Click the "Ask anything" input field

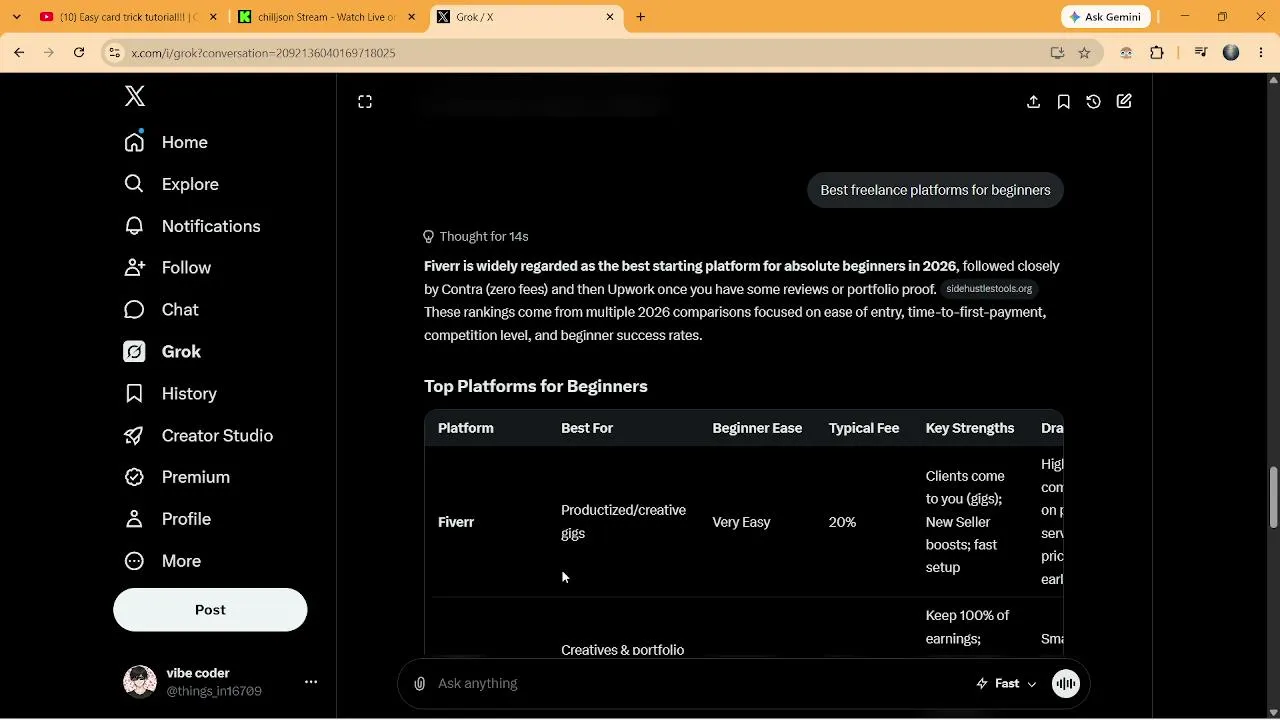(700, 683)
